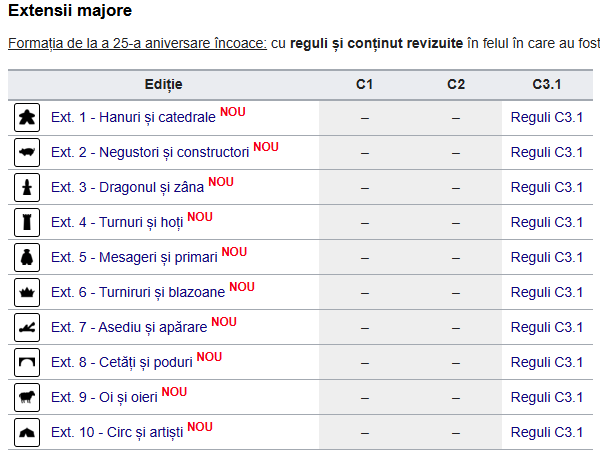Open Reguli C3.1 for Circ și artiști
This screenshot has height=453, width=600.
547,432
